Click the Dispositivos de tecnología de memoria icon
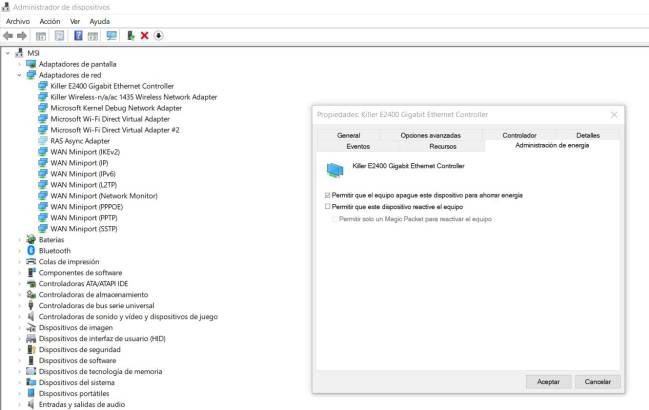This screenshot has height=410, width=649. coord(31,371)
